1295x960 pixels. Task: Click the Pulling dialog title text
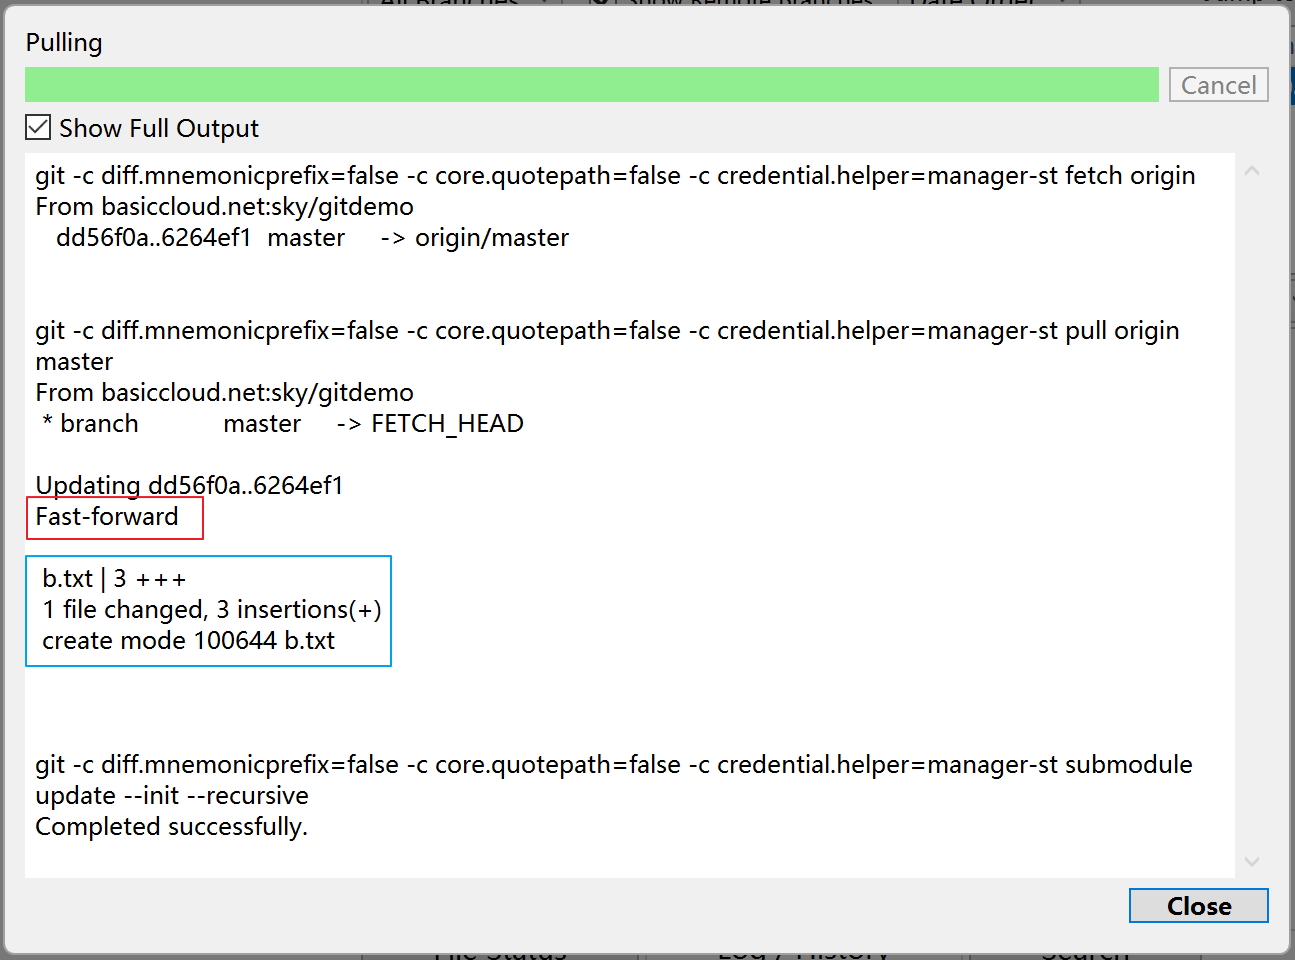coord(64,43)
